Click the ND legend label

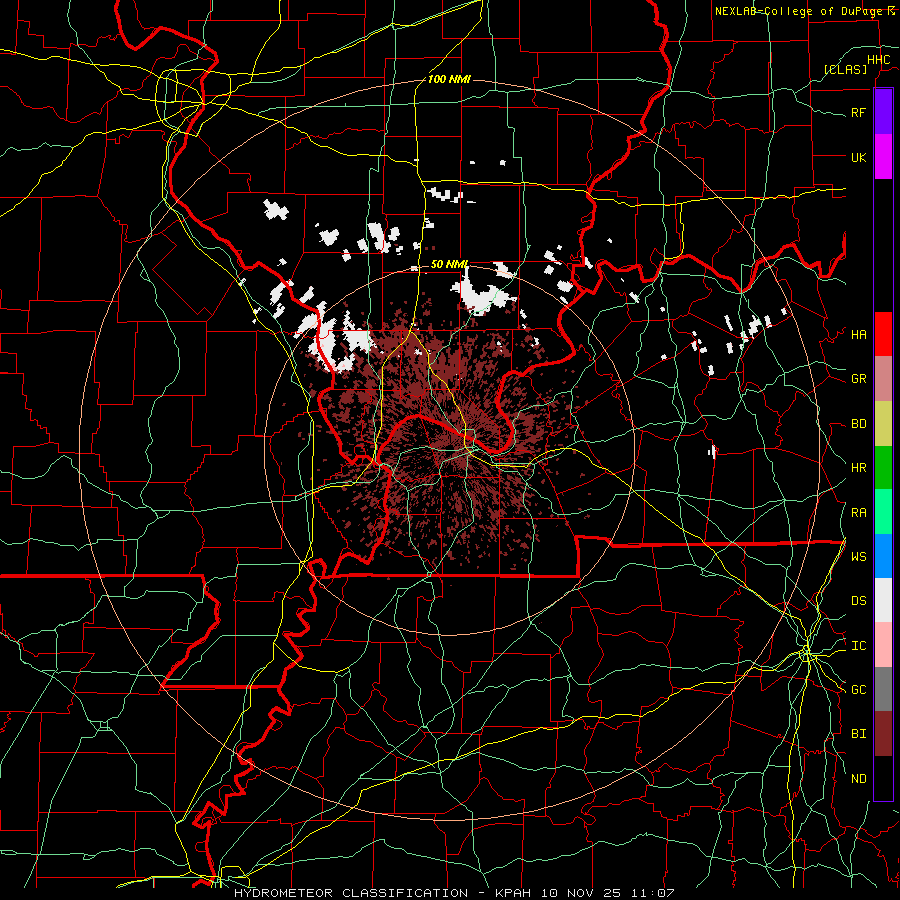coord(859,779)
